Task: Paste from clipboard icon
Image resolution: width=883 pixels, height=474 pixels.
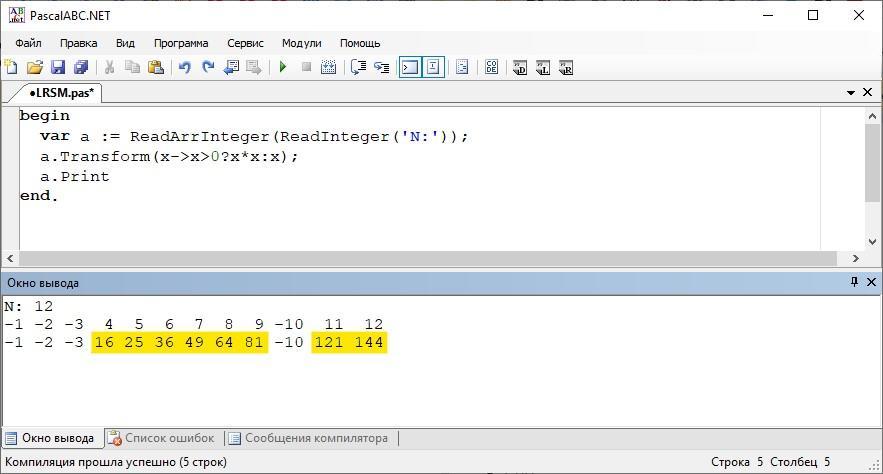Action: 155,68
